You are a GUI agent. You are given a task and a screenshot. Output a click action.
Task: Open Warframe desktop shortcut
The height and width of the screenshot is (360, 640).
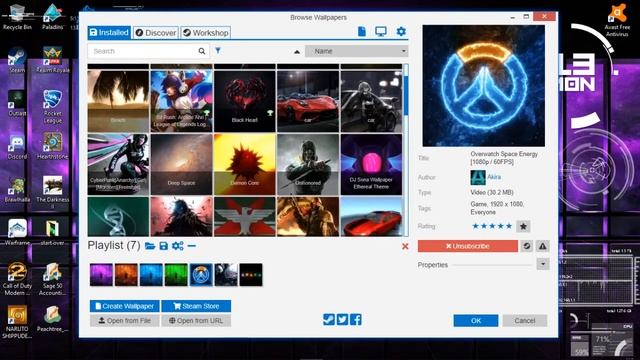[17, 232]
